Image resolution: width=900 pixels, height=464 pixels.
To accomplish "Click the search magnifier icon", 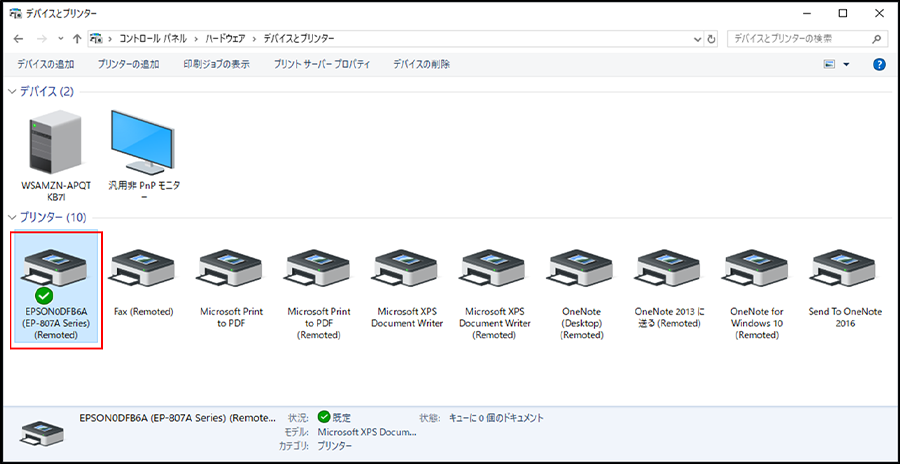I will 876,39.
